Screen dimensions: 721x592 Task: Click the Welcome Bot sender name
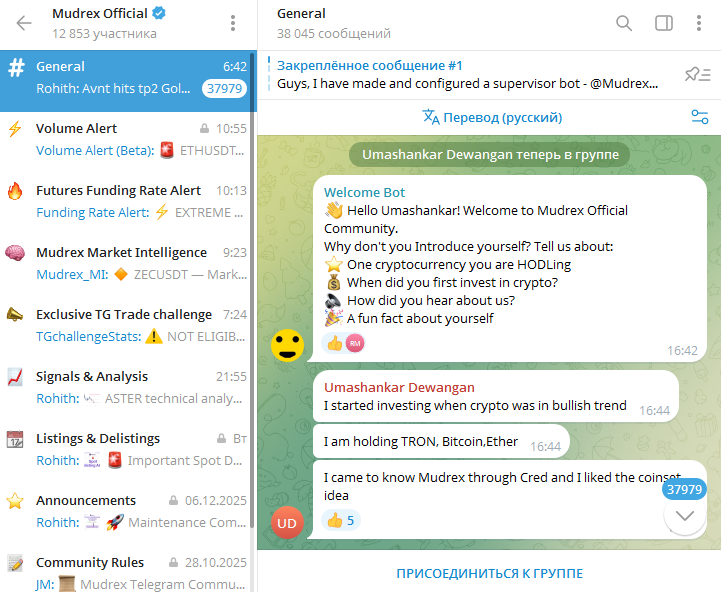click(364, 192)
